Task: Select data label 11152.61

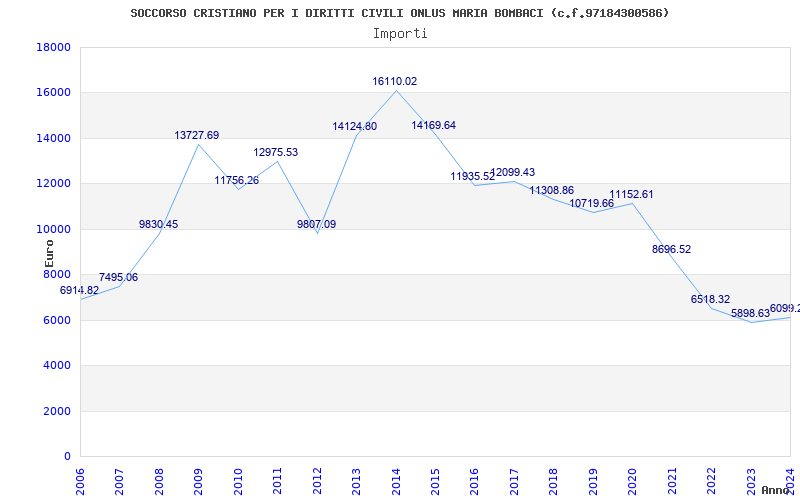Action: 631,195
